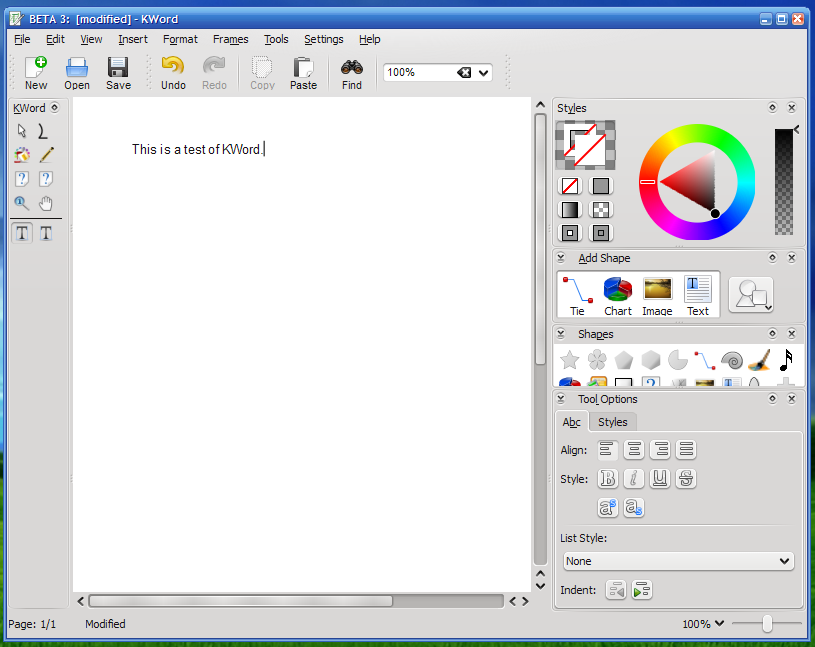
Task: Select the gradient fill button in Styles
Action: pos(570,209)
